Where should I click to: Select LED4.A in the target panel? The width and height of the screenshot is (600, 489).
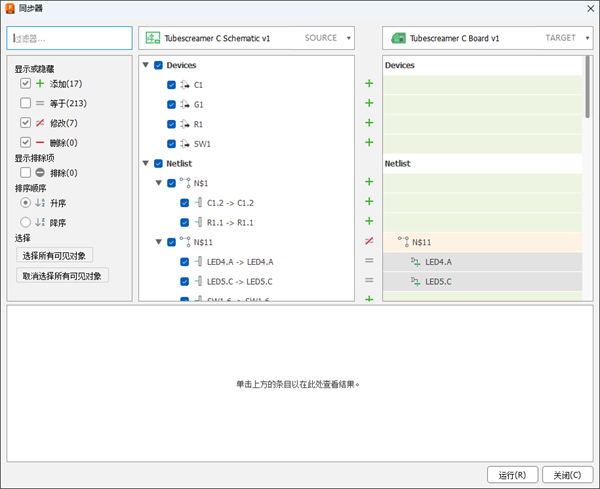click(x=439, y=262)
